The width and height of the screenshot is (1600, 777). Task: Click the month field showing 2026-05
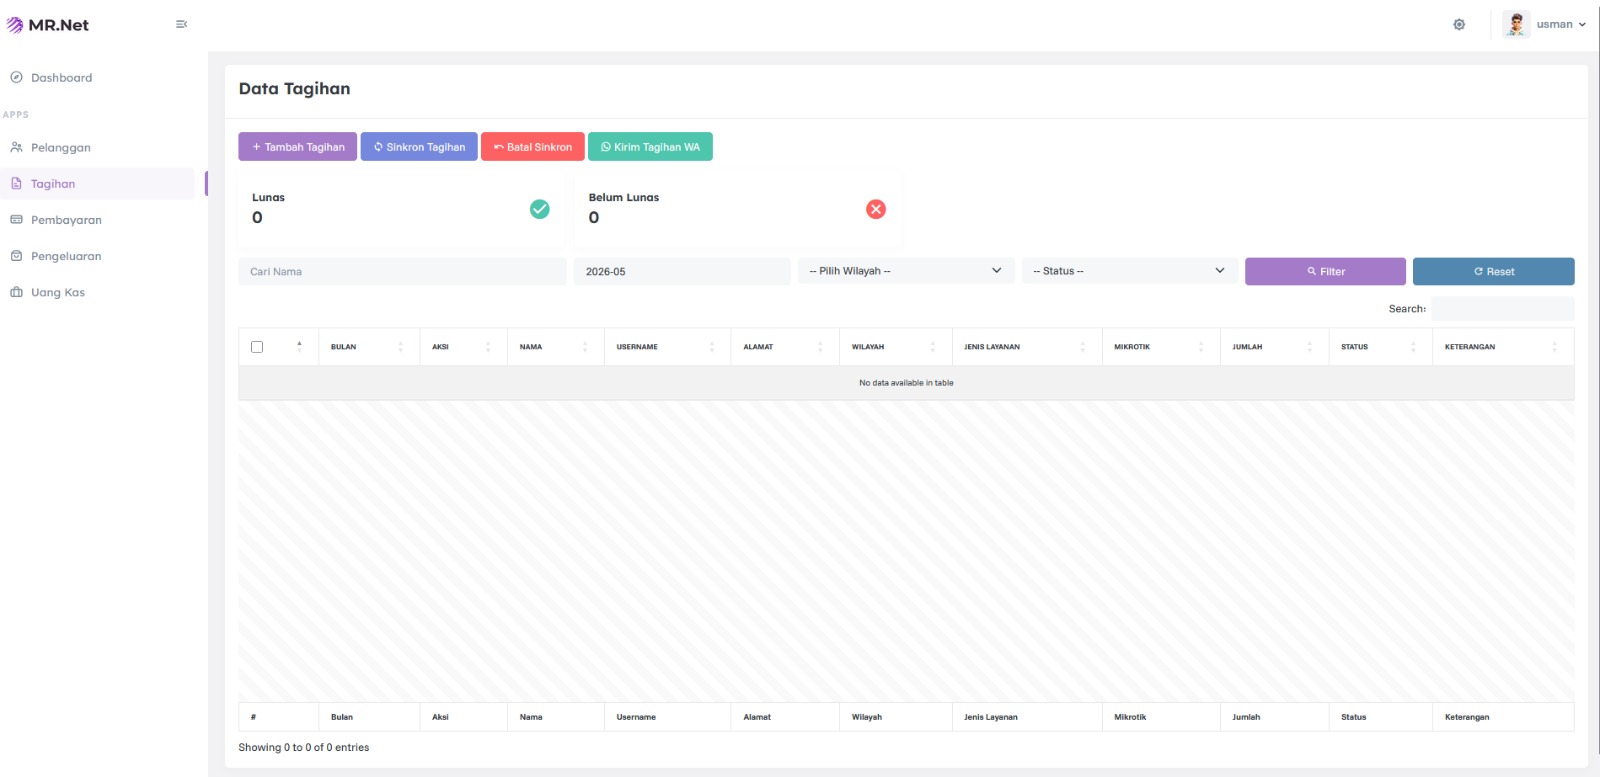[x=682, y=271]
